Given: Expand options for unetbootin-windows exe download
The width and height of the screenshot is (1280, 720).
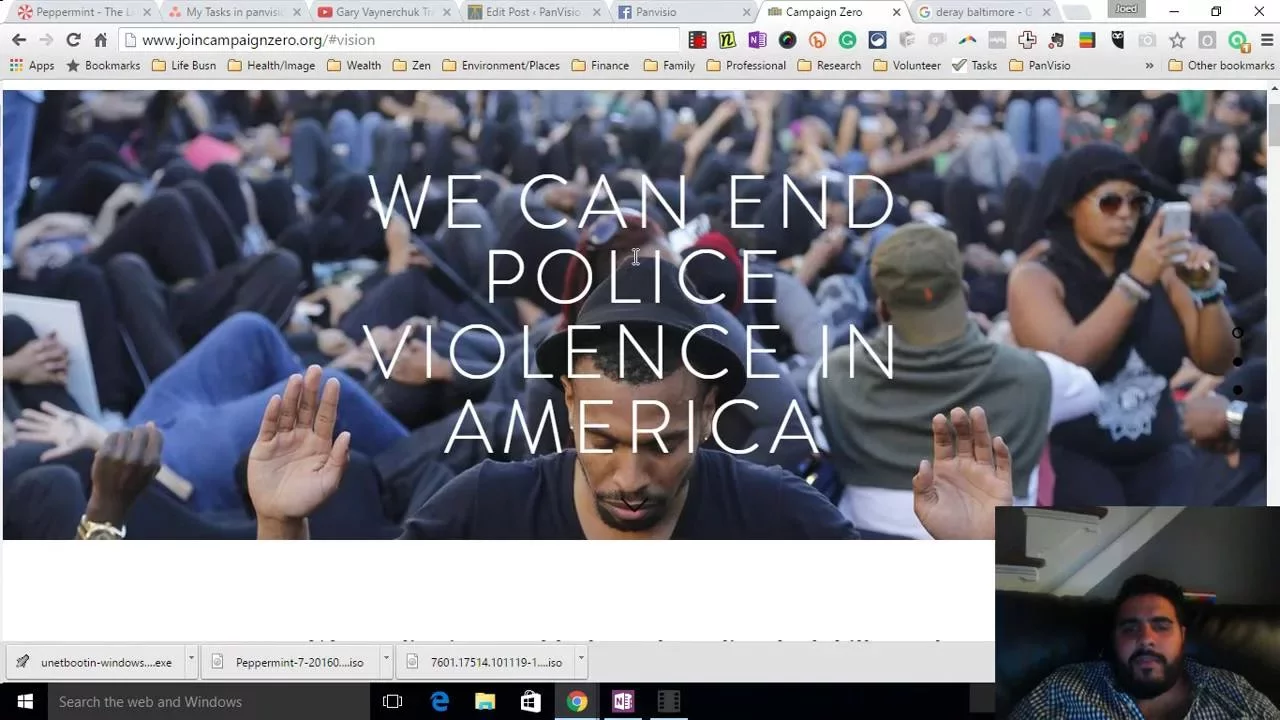Looking at the screenshot, I should coord(192,661).
